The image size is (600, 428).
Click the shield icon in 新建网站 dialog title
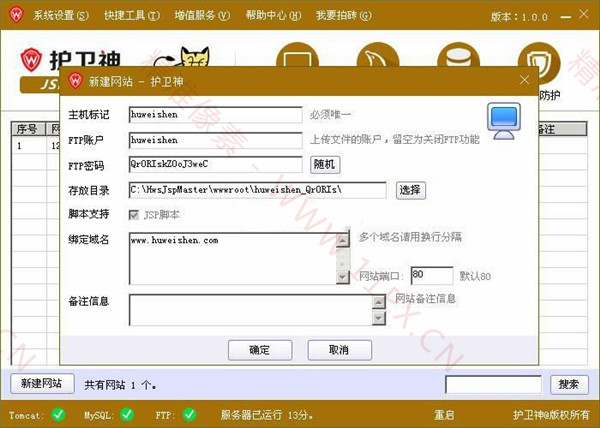[x=75, y=81]
